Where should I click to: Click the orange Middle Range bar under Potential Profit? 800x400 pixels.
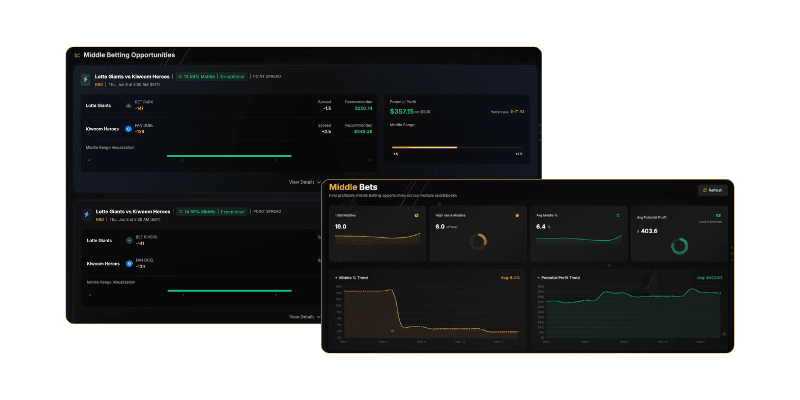tap(424, 147)
